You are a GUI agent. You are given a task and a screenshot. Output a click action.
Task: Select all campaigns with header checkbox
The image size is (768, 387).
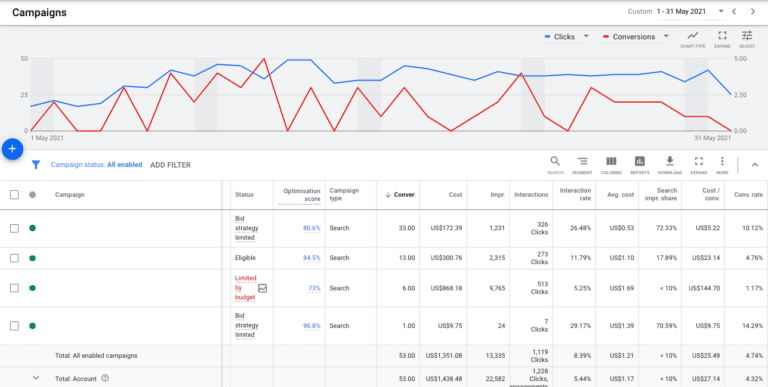pos(15,195)
